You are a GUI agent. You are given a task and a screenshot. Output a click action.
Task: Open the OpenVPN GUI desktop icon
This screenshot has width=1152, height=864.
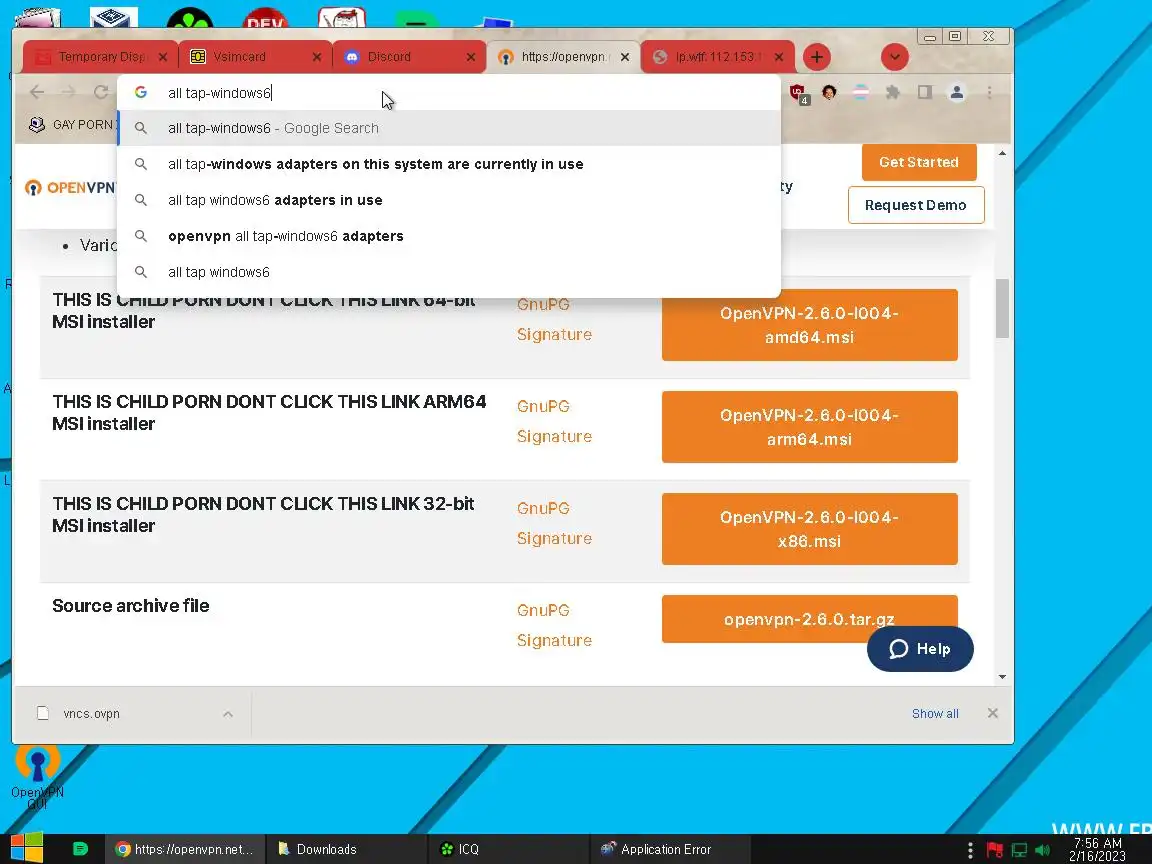(x=37, y=777)
